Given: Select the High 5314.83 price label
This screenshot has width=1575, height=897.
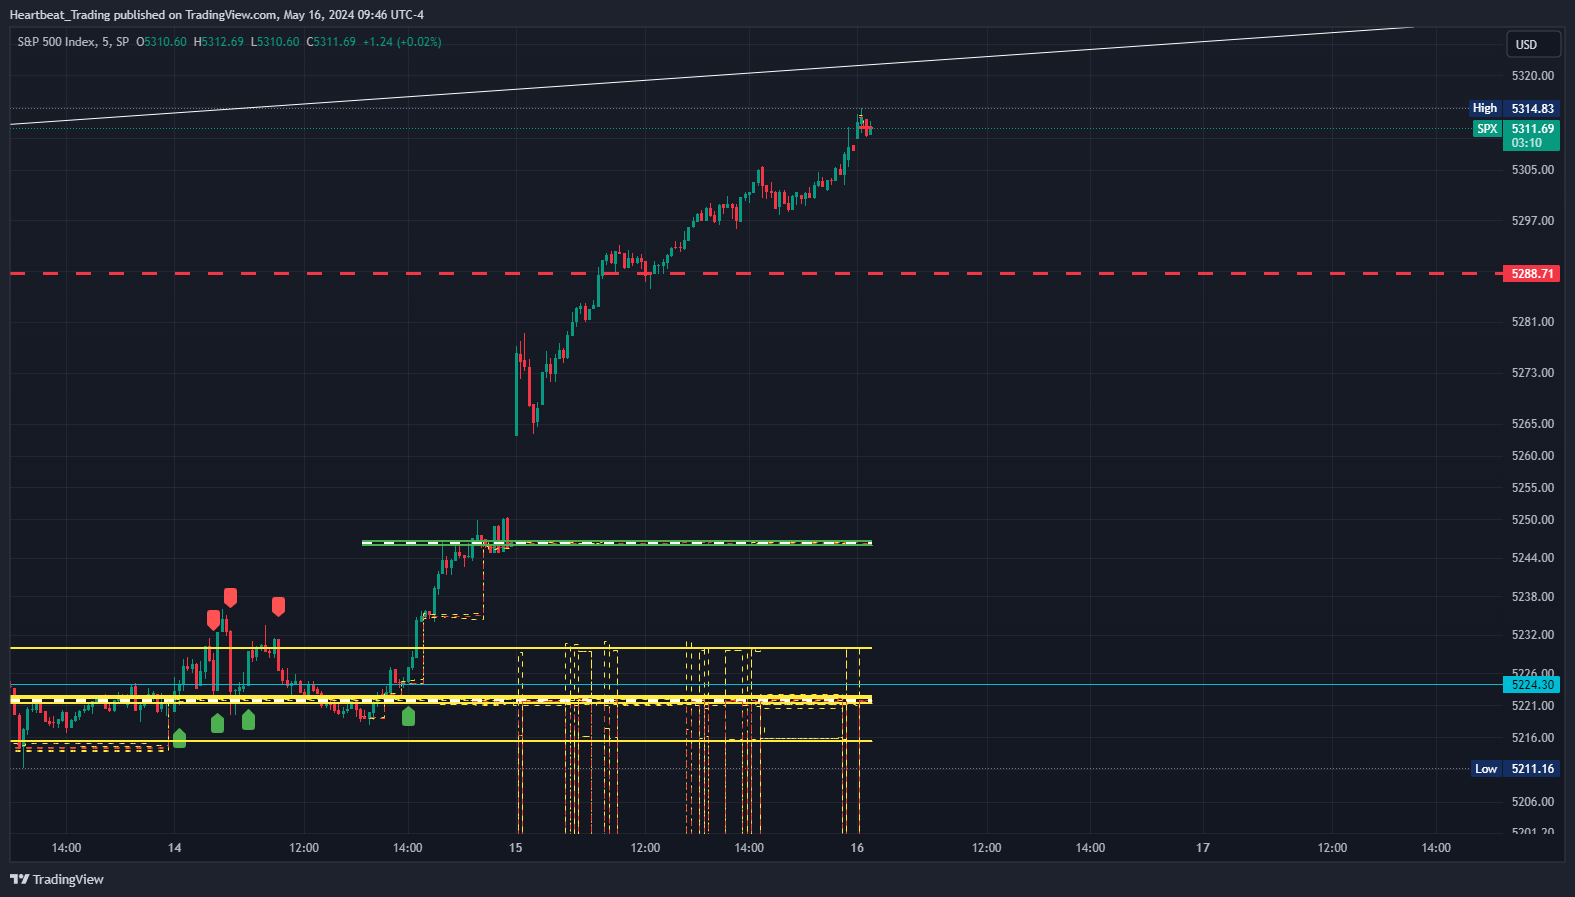Looking at the screenshot, I should coord(1514,108).
